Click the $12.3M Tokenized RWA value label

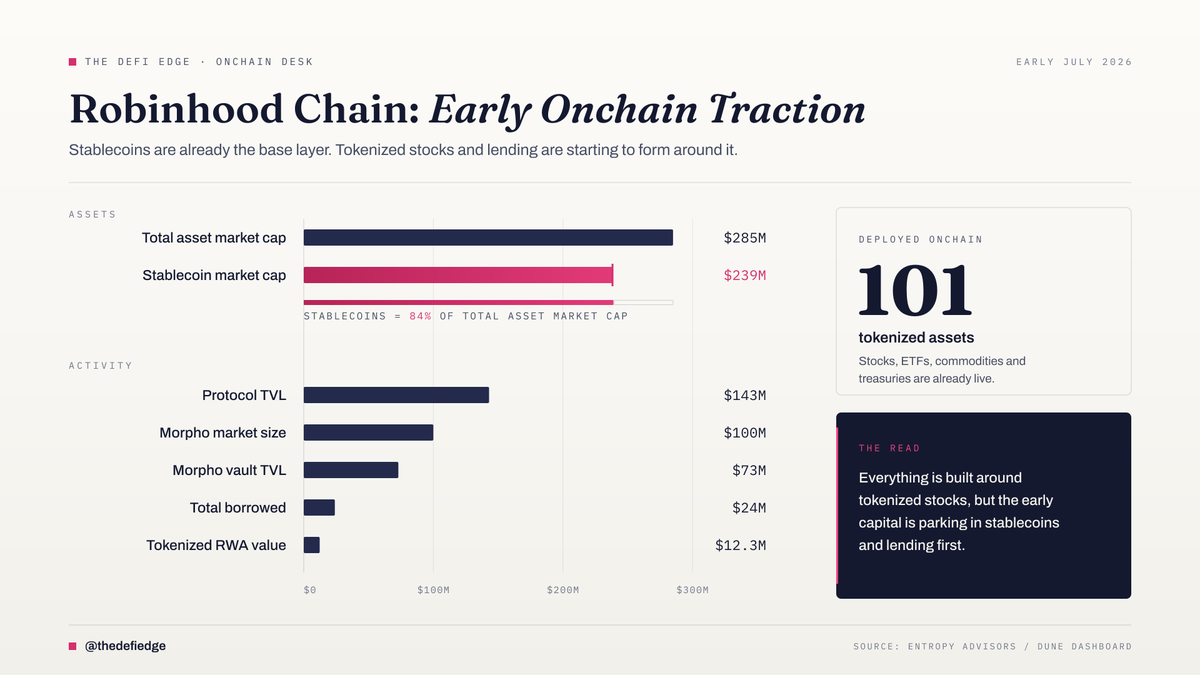pyautogui.click(x=741, y=545)
